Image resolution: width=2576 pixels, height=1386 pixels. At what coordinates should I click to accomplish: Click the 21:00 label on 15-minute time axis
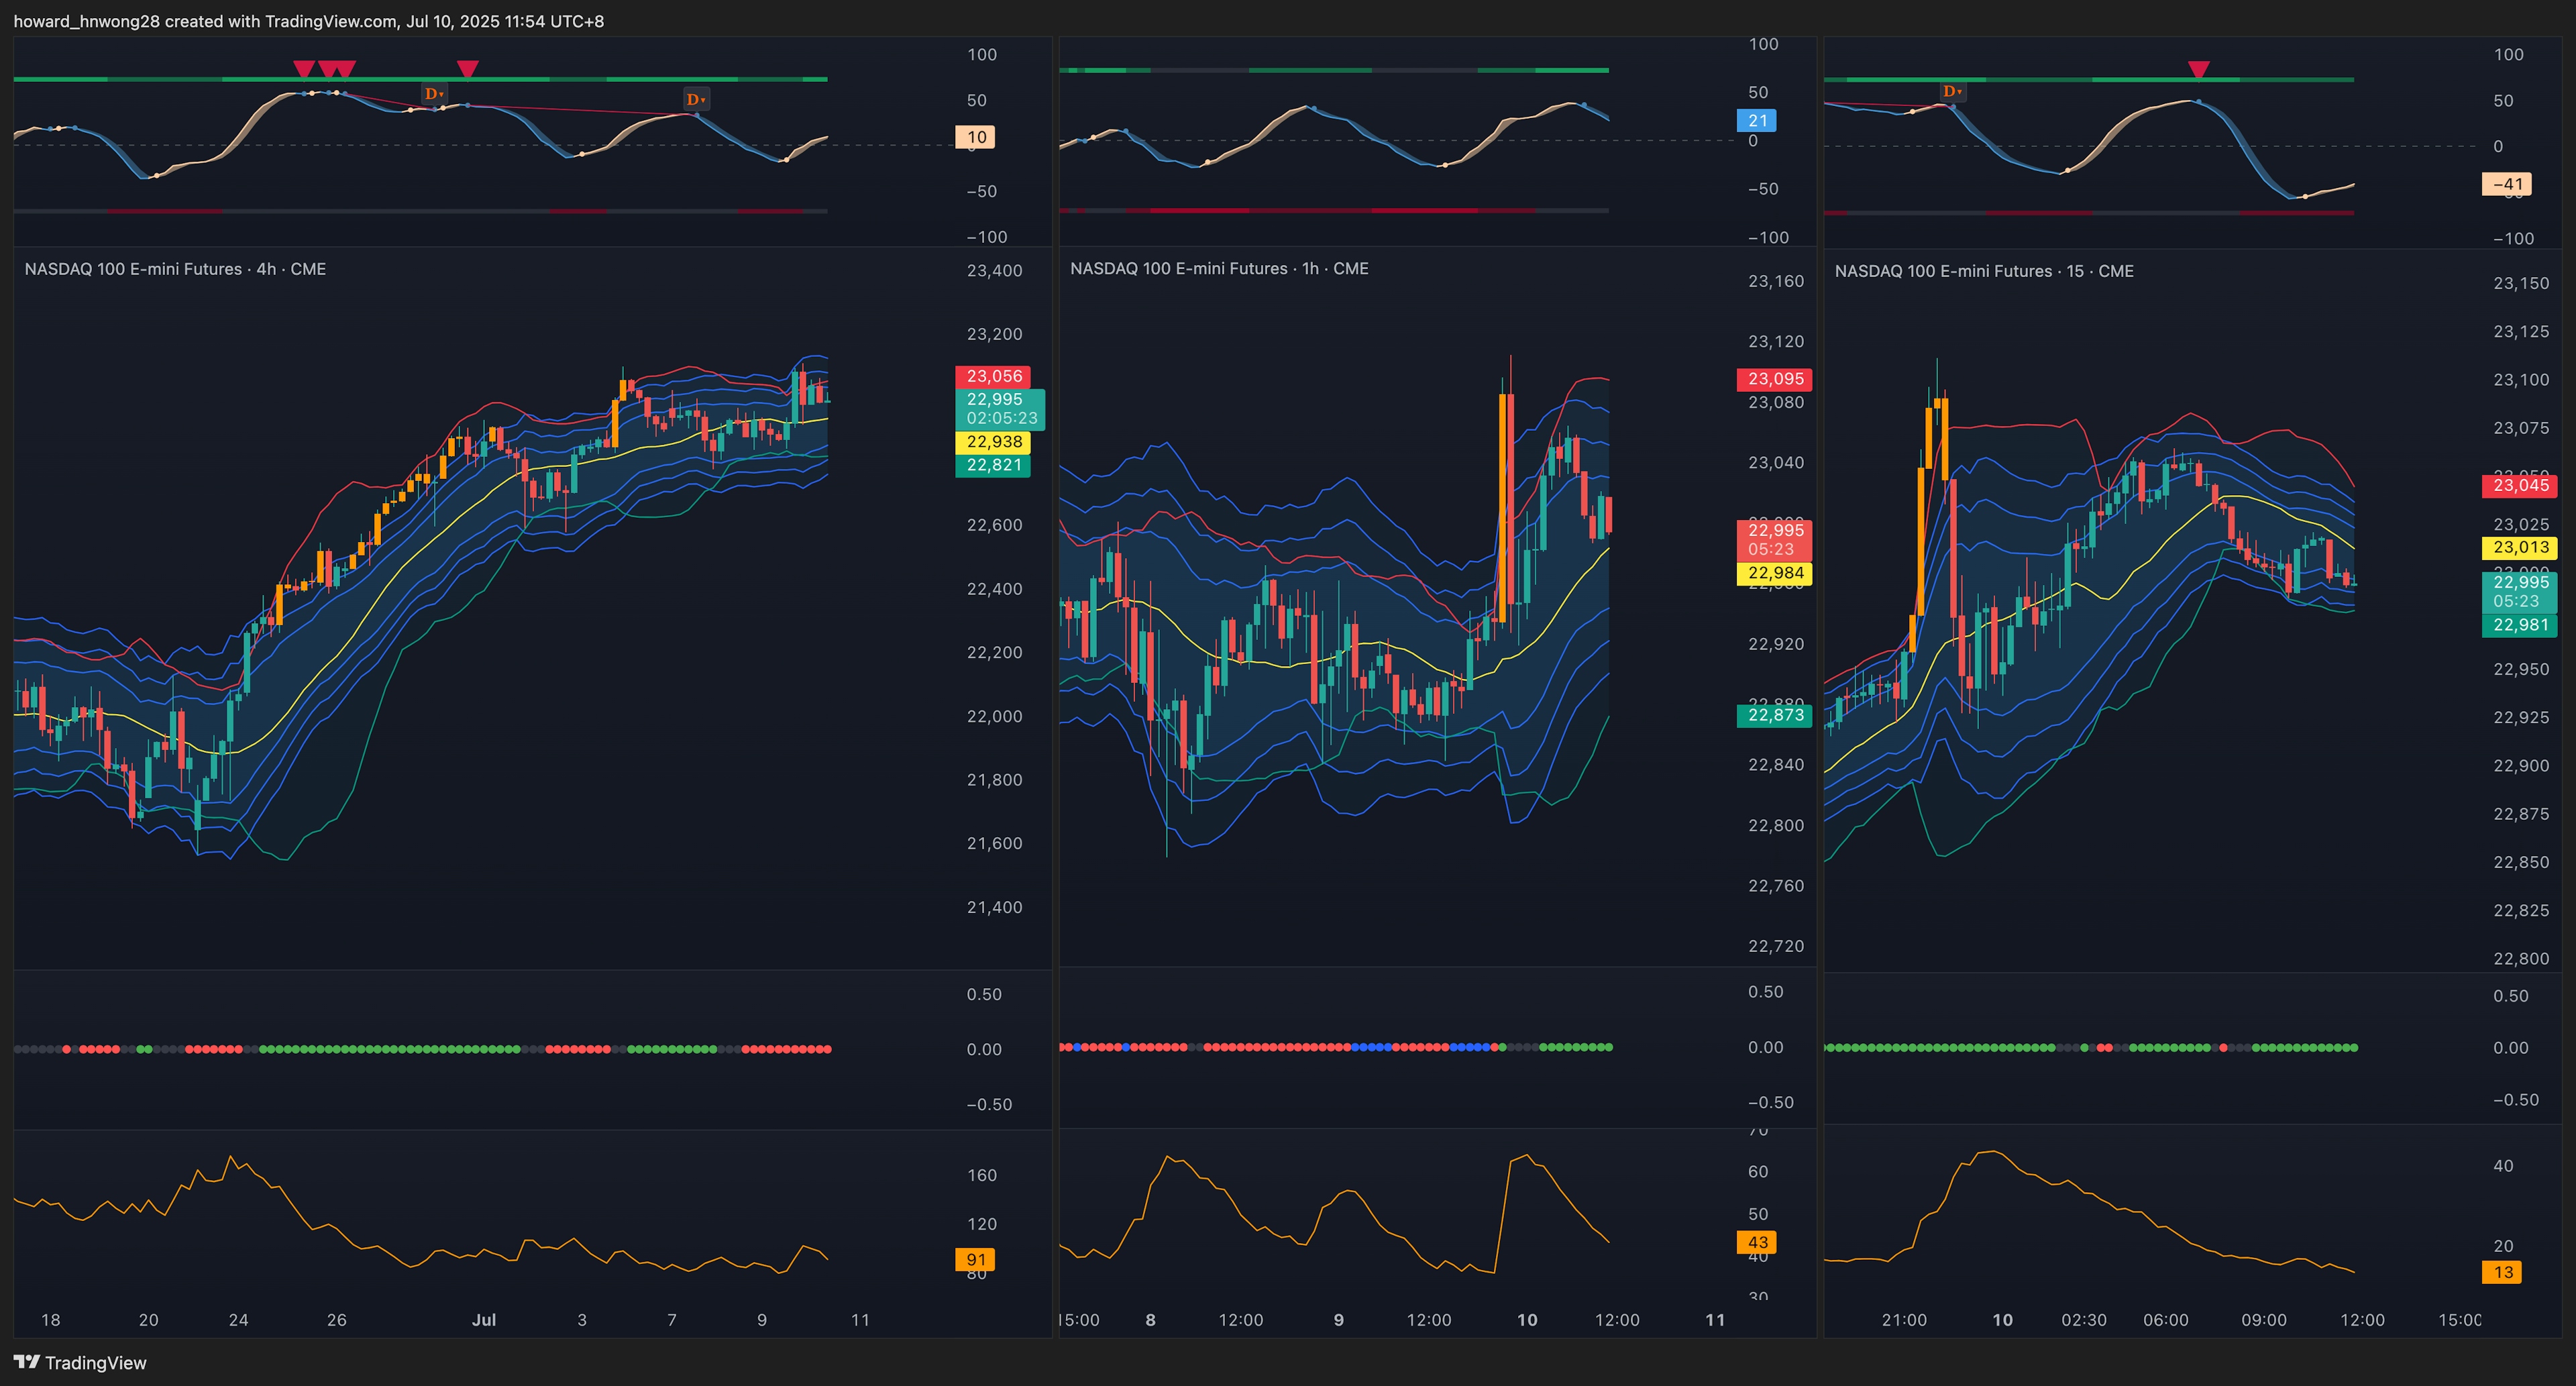1904,1320
